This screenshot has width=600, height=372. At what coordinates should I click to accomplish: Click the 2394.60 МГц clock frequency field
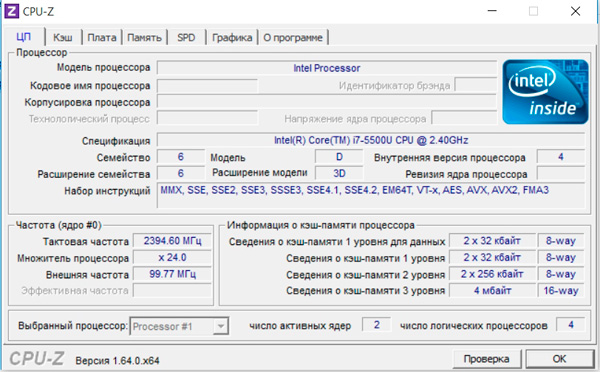(x=172, y=241)
